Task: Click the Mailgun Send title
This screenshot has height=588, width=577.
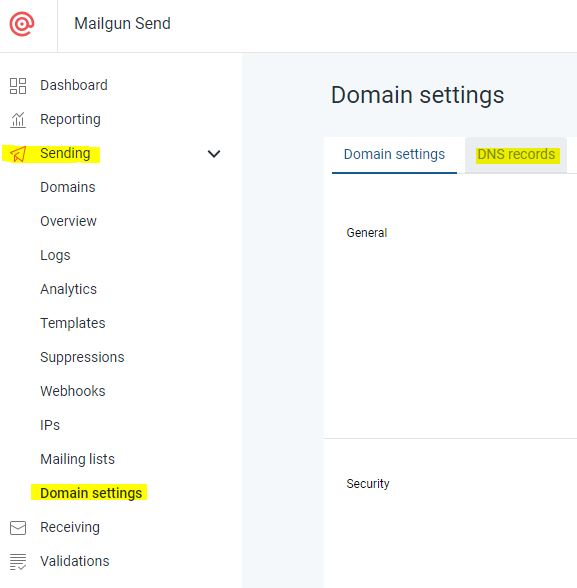Action: coord(122,24)
